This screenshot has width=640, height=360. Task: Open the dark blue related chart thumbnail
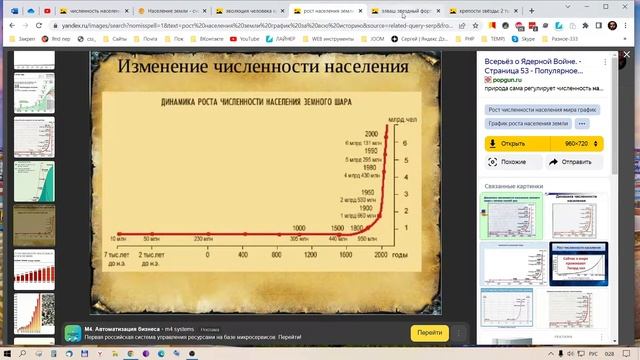click(578, 264)
